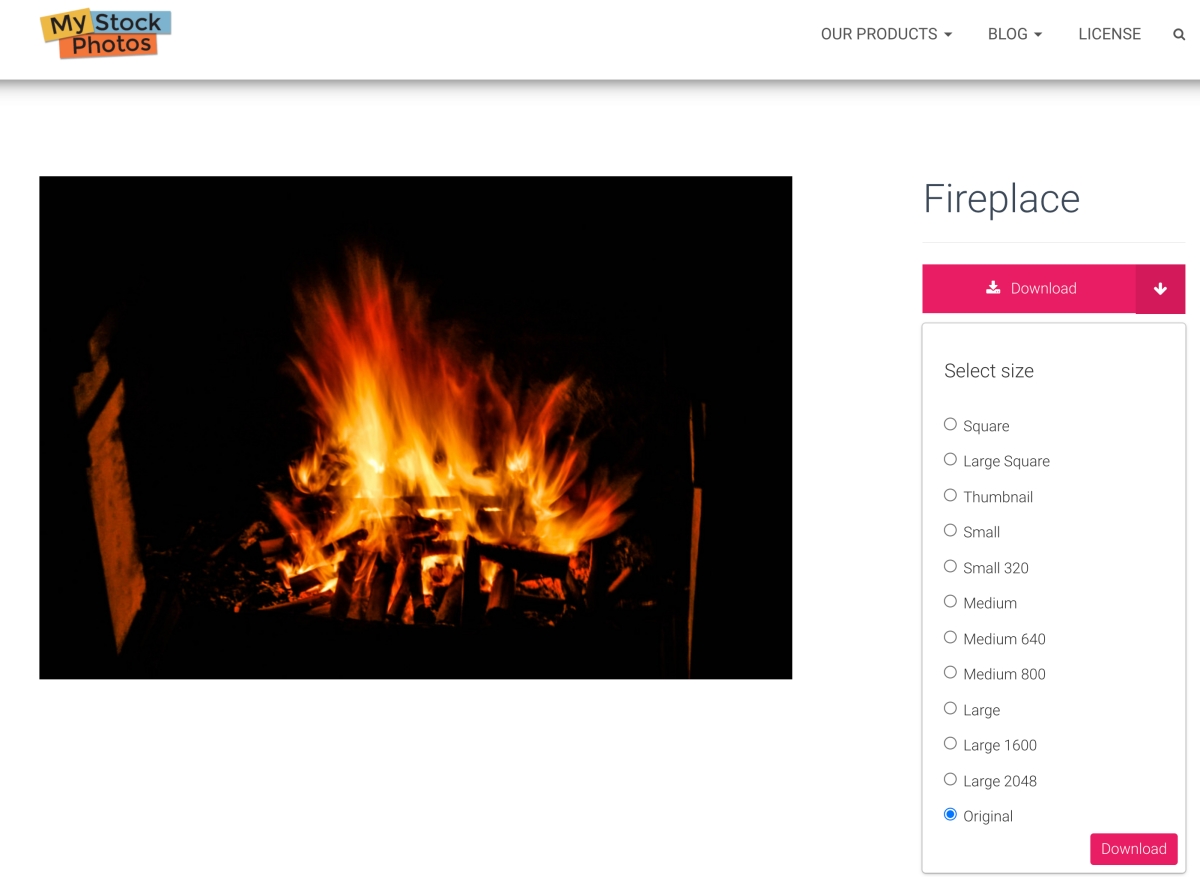Go home via My Stock Photos logo
1200x877 pixels.
[106, 34]
